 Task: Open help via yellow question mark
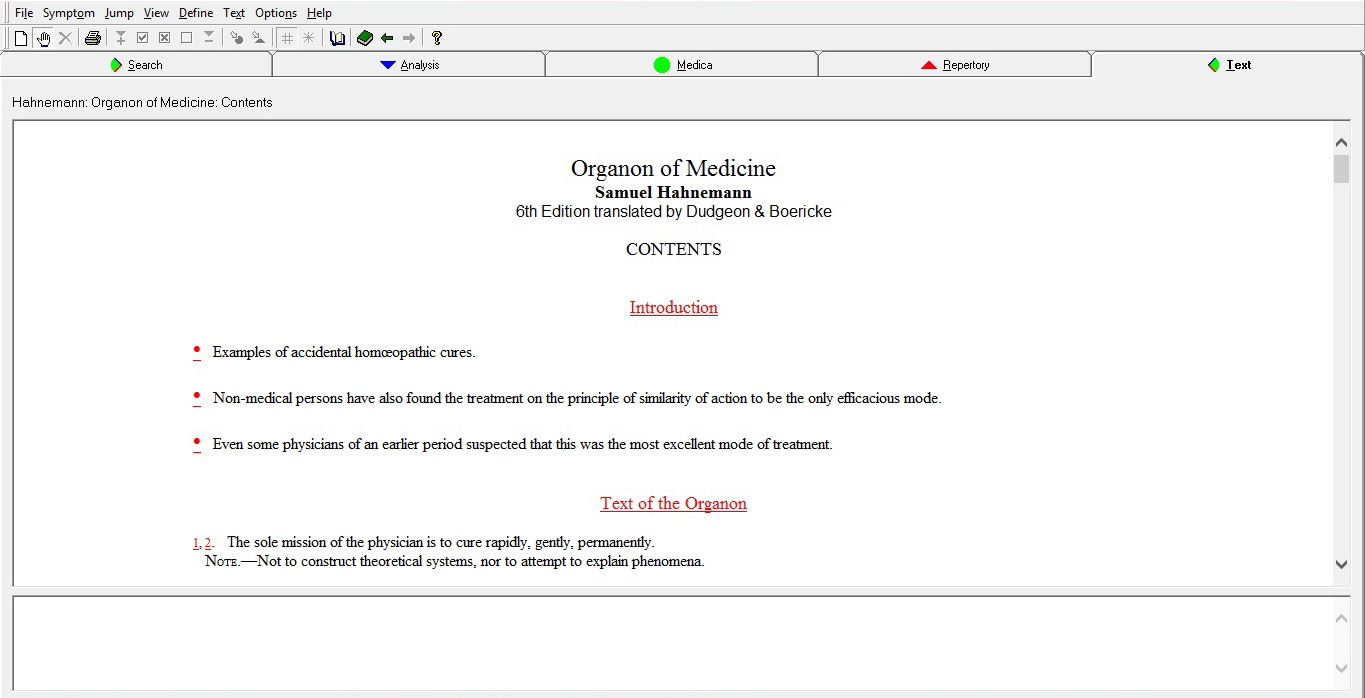(x=437, y=38)
